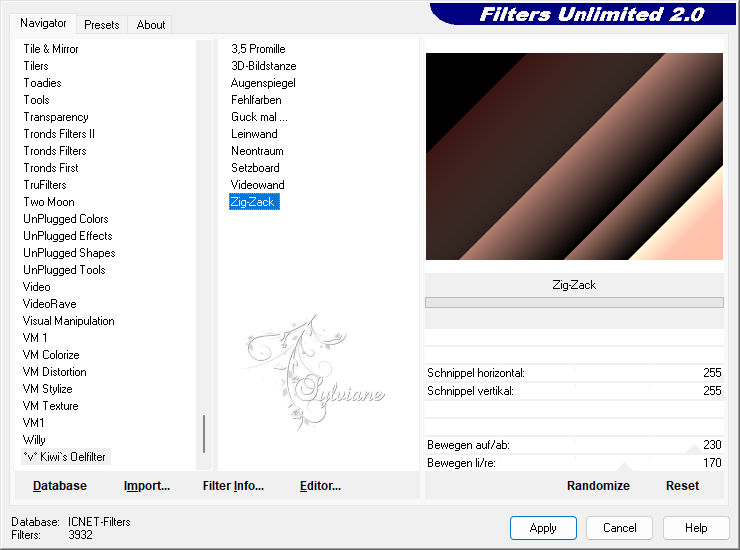Screen dimensions: 740x550
Task: Select the Videowand filter
Action: pyautogui.click(x=258, y=185)
